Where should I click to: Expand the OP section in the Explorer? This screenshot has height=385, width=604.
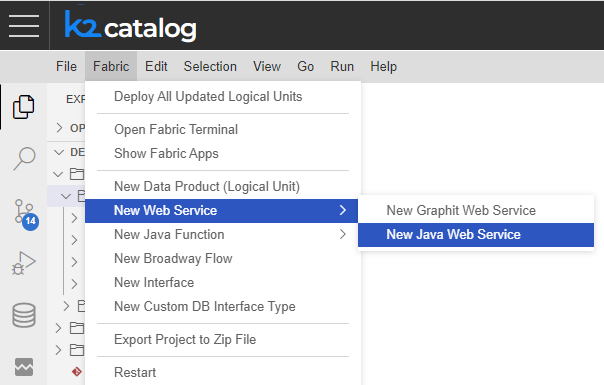tap(59, 128)
